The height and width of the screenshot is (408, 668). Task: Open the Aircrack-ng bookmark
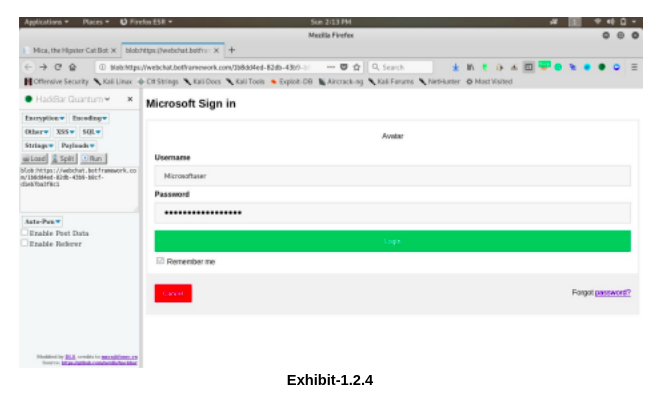coord(341,81)
